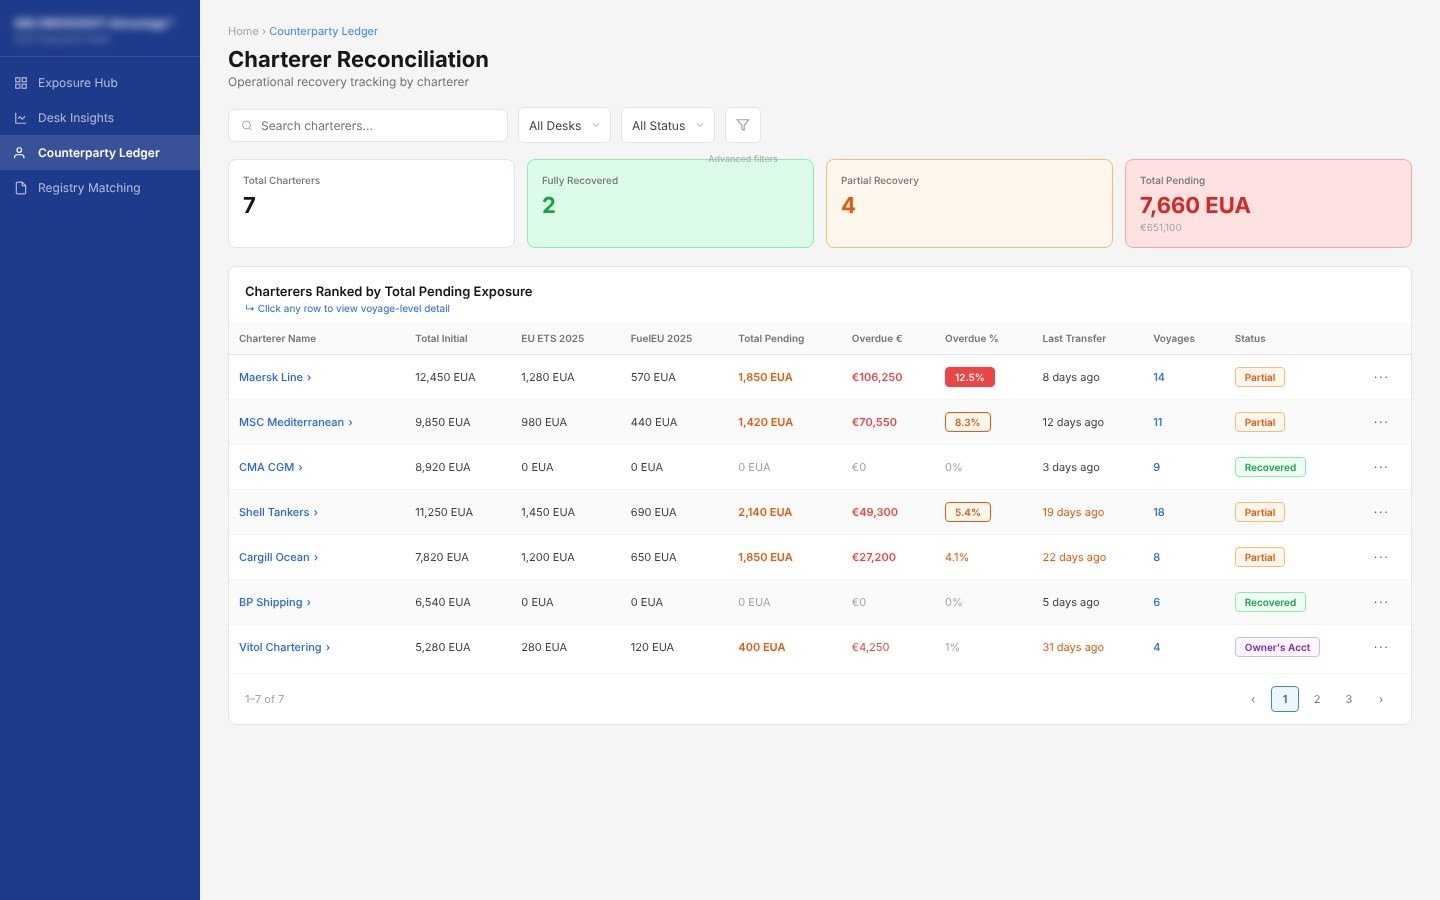Open row actions menu for Cargill Ocean
The width and height of the screenshot is (1440, 900).
pyautogui.click(x=1381, y=557)
